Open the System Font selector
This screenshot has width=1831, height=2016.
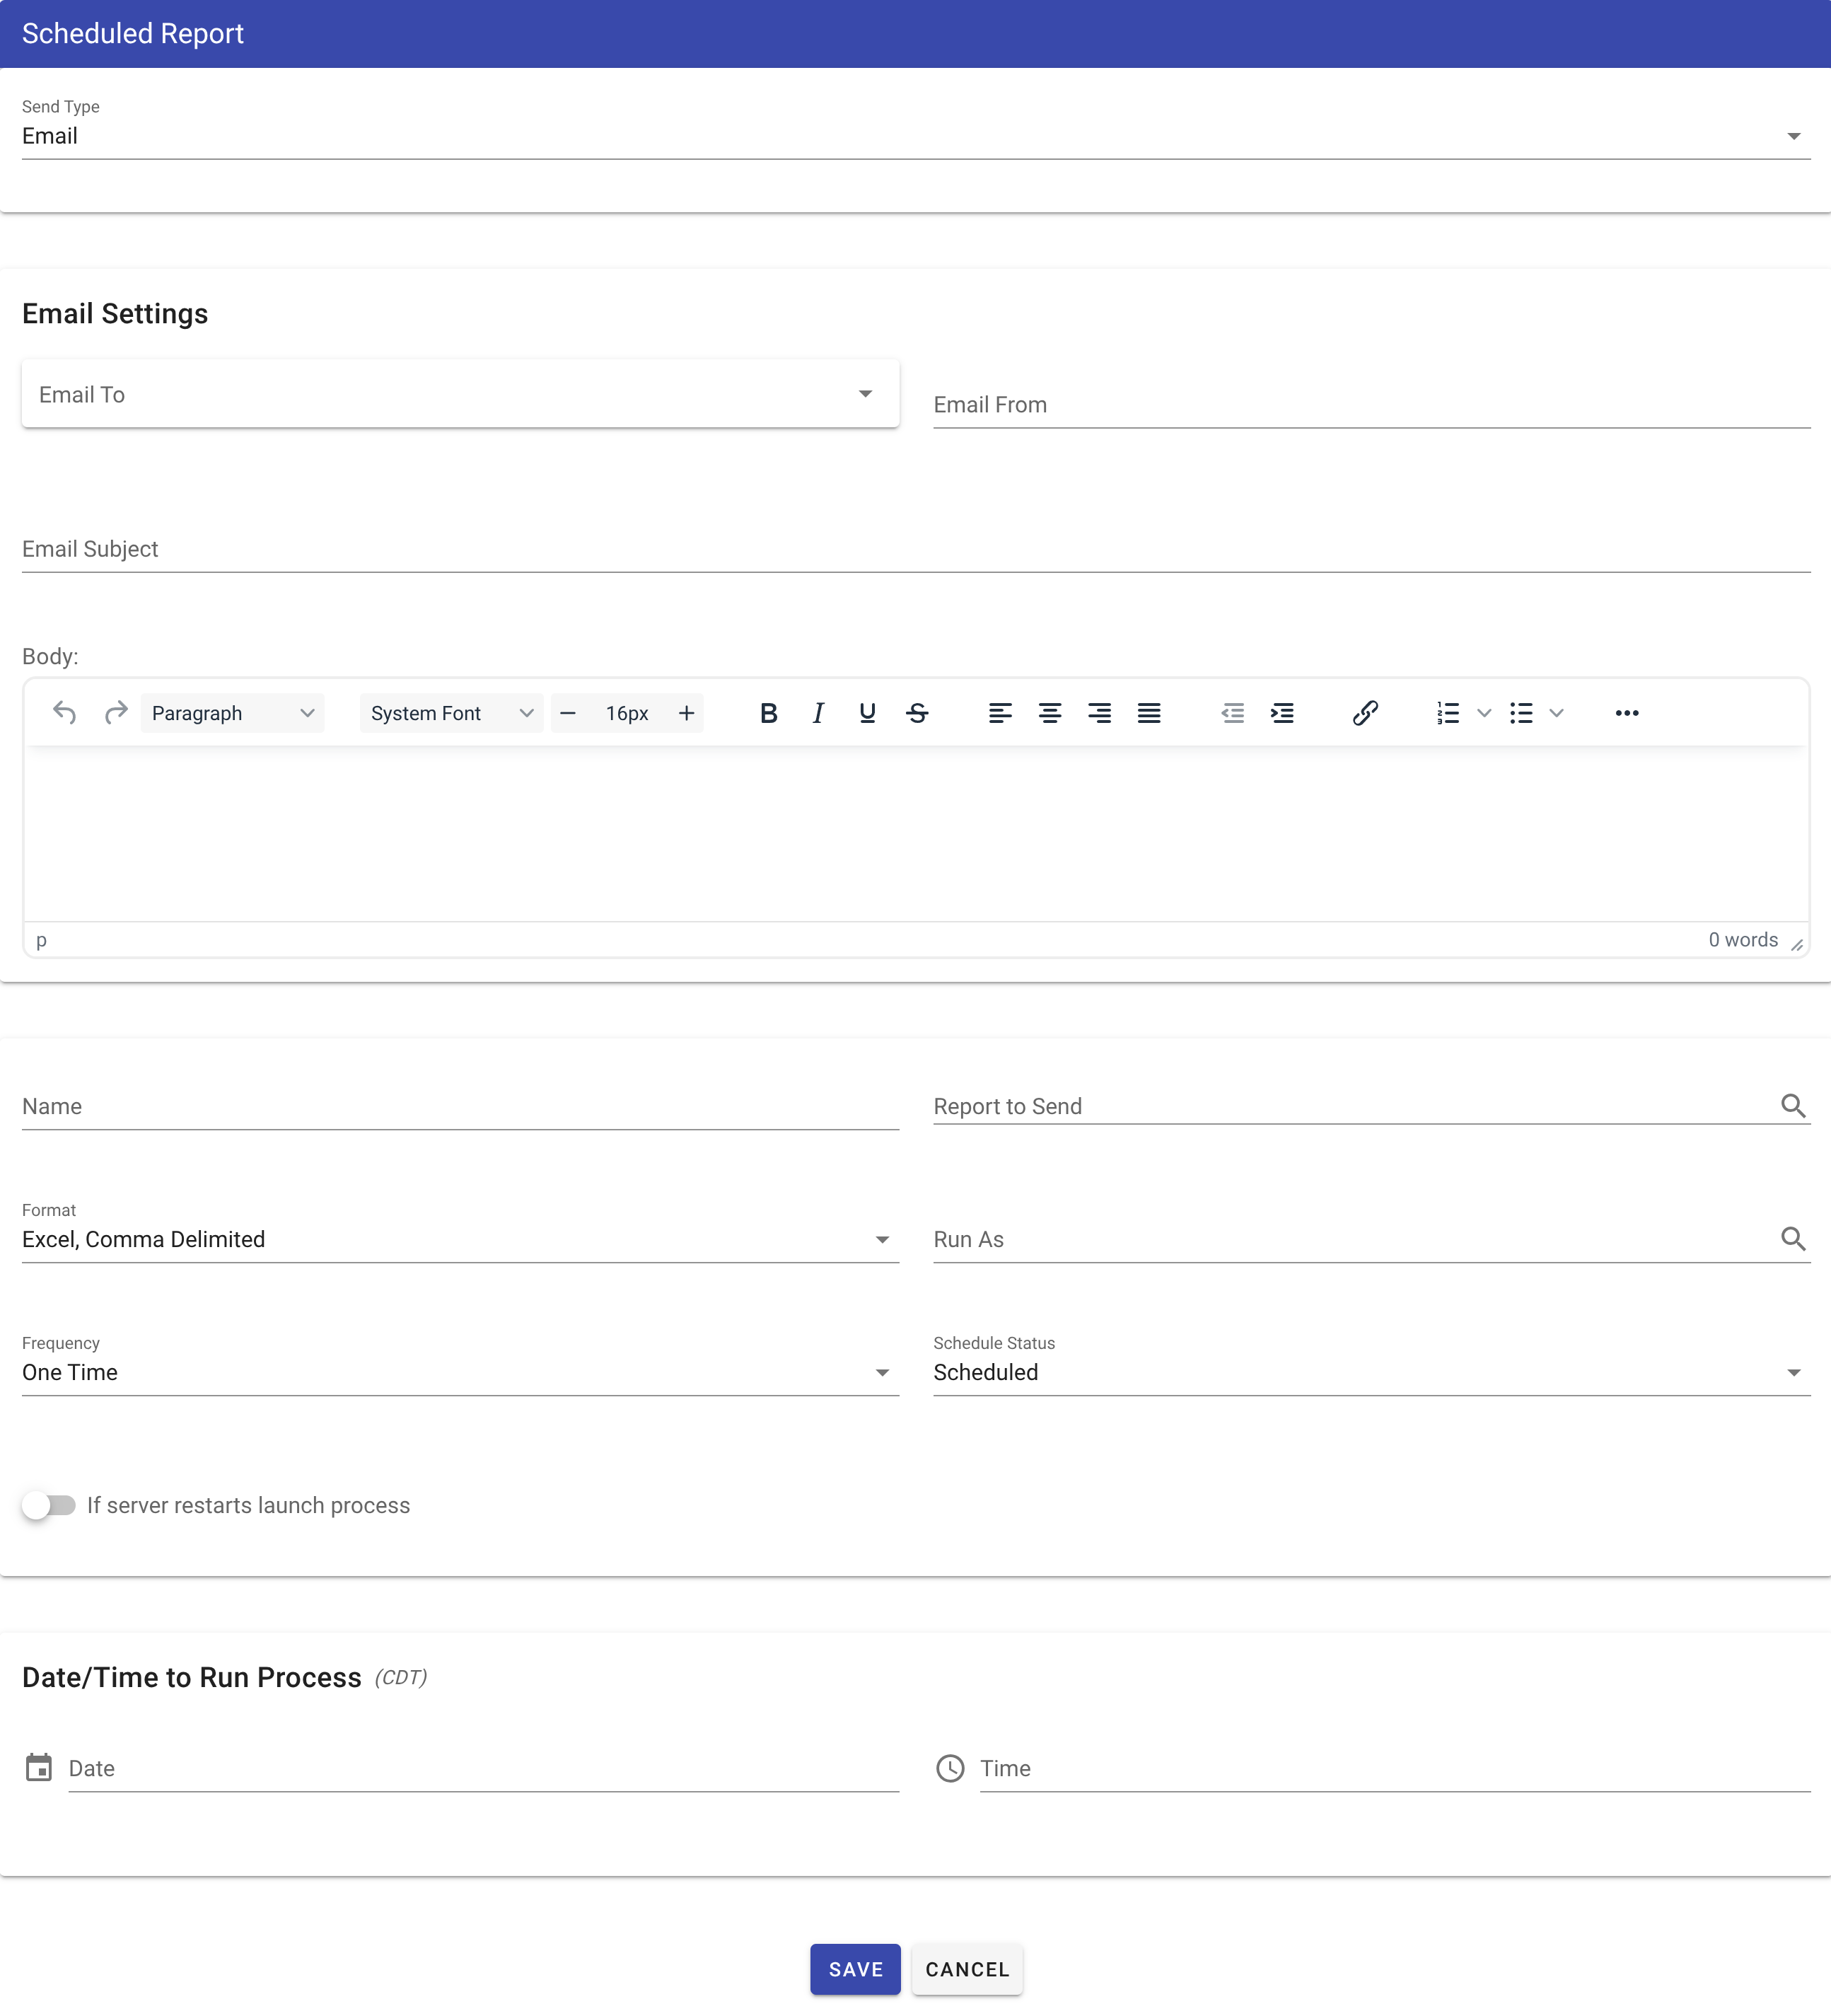(450, 713)
